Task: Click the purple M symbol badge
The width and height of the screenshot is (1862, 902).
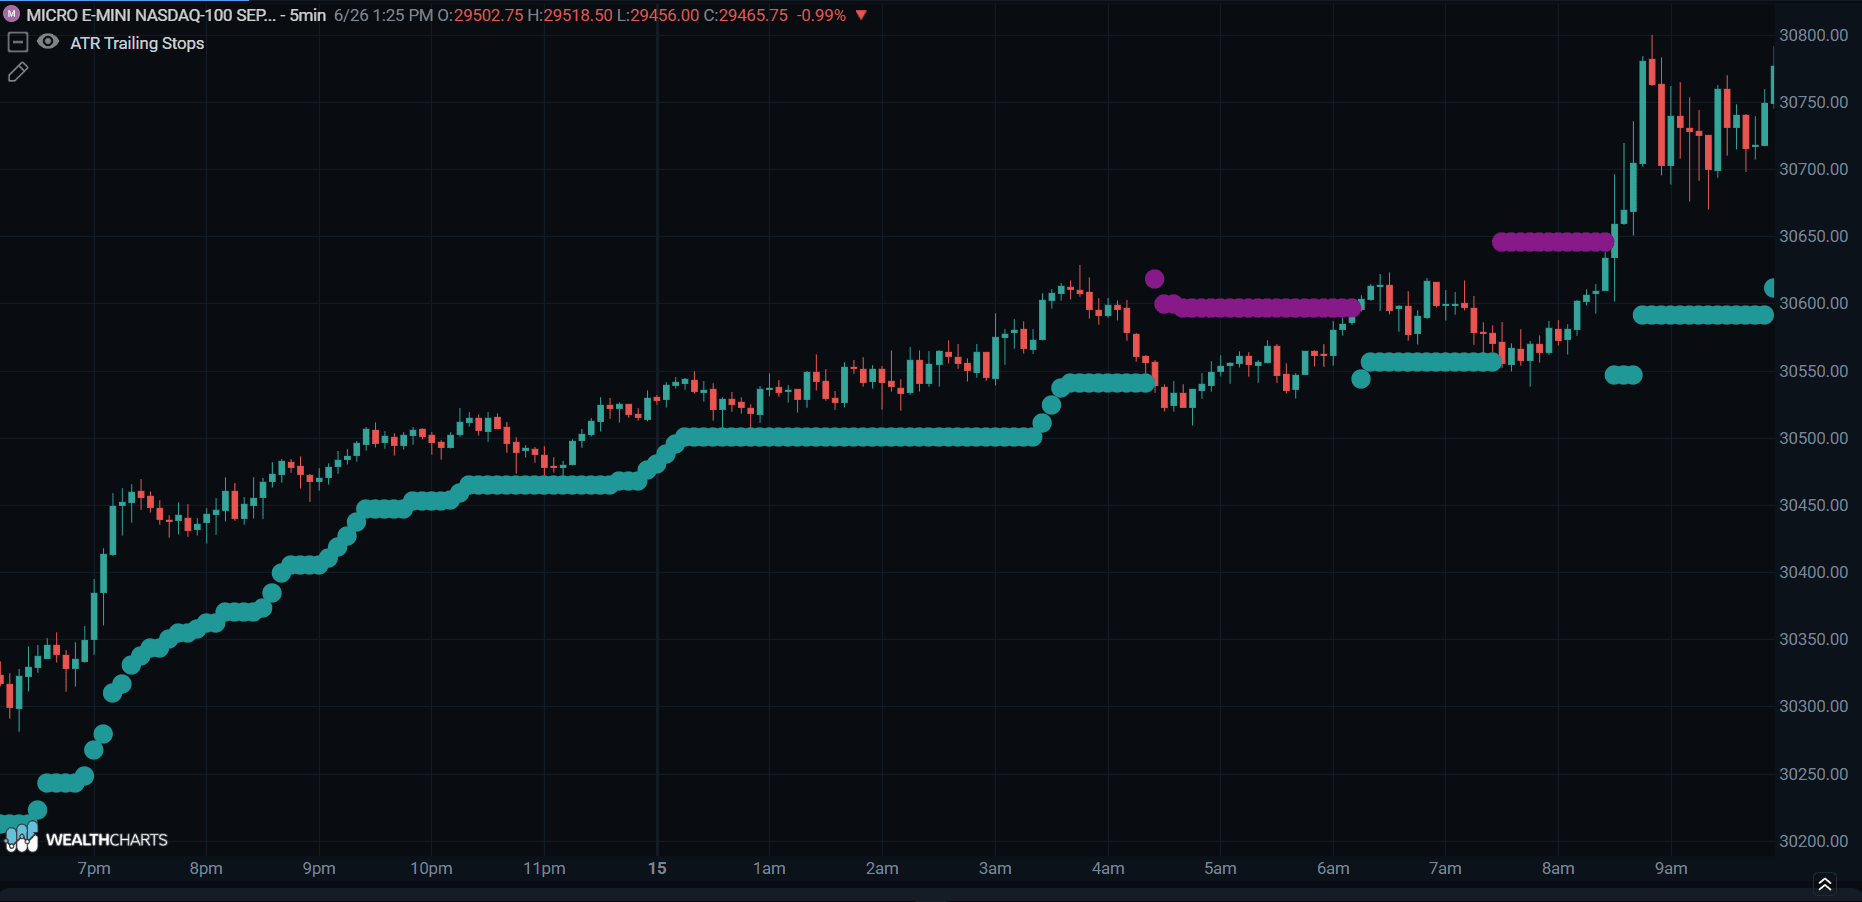Action: (x=12, y=14)
